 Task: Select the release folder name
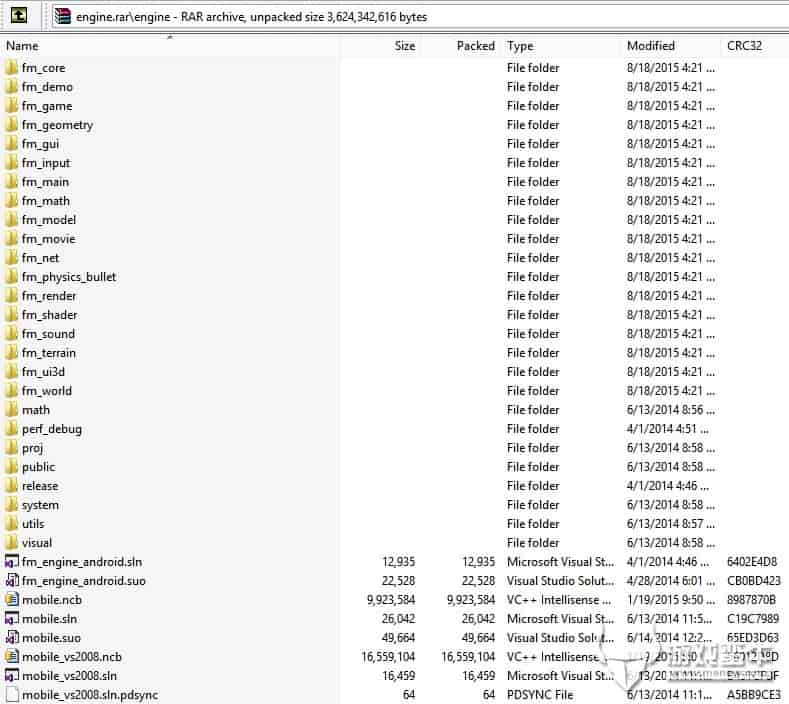(x=40, y=486)
